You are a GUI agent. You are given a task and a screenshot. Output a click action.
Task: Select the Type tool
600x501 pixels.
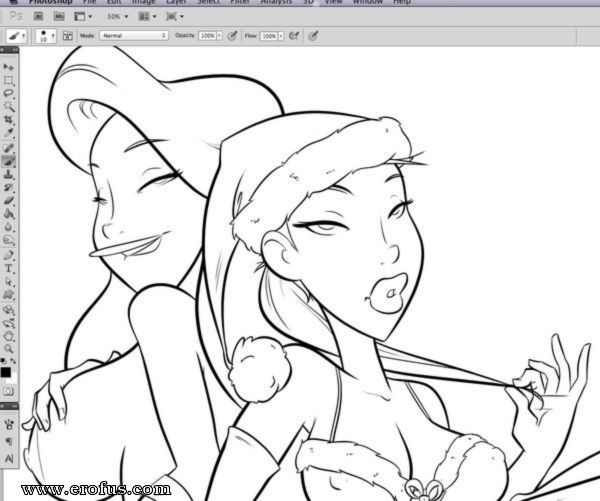8,268
